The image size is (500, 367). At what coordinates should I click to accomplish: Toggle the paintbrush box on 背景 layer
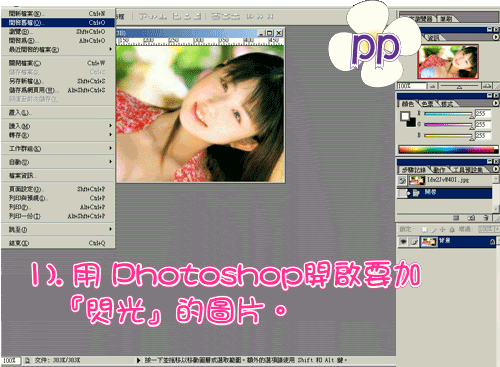[414, 242]
